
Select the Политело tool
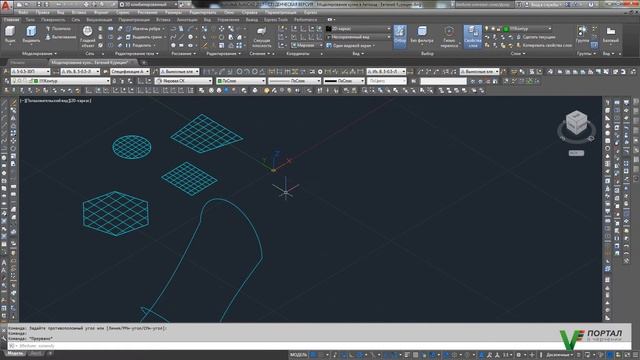(x=58, y=29)
